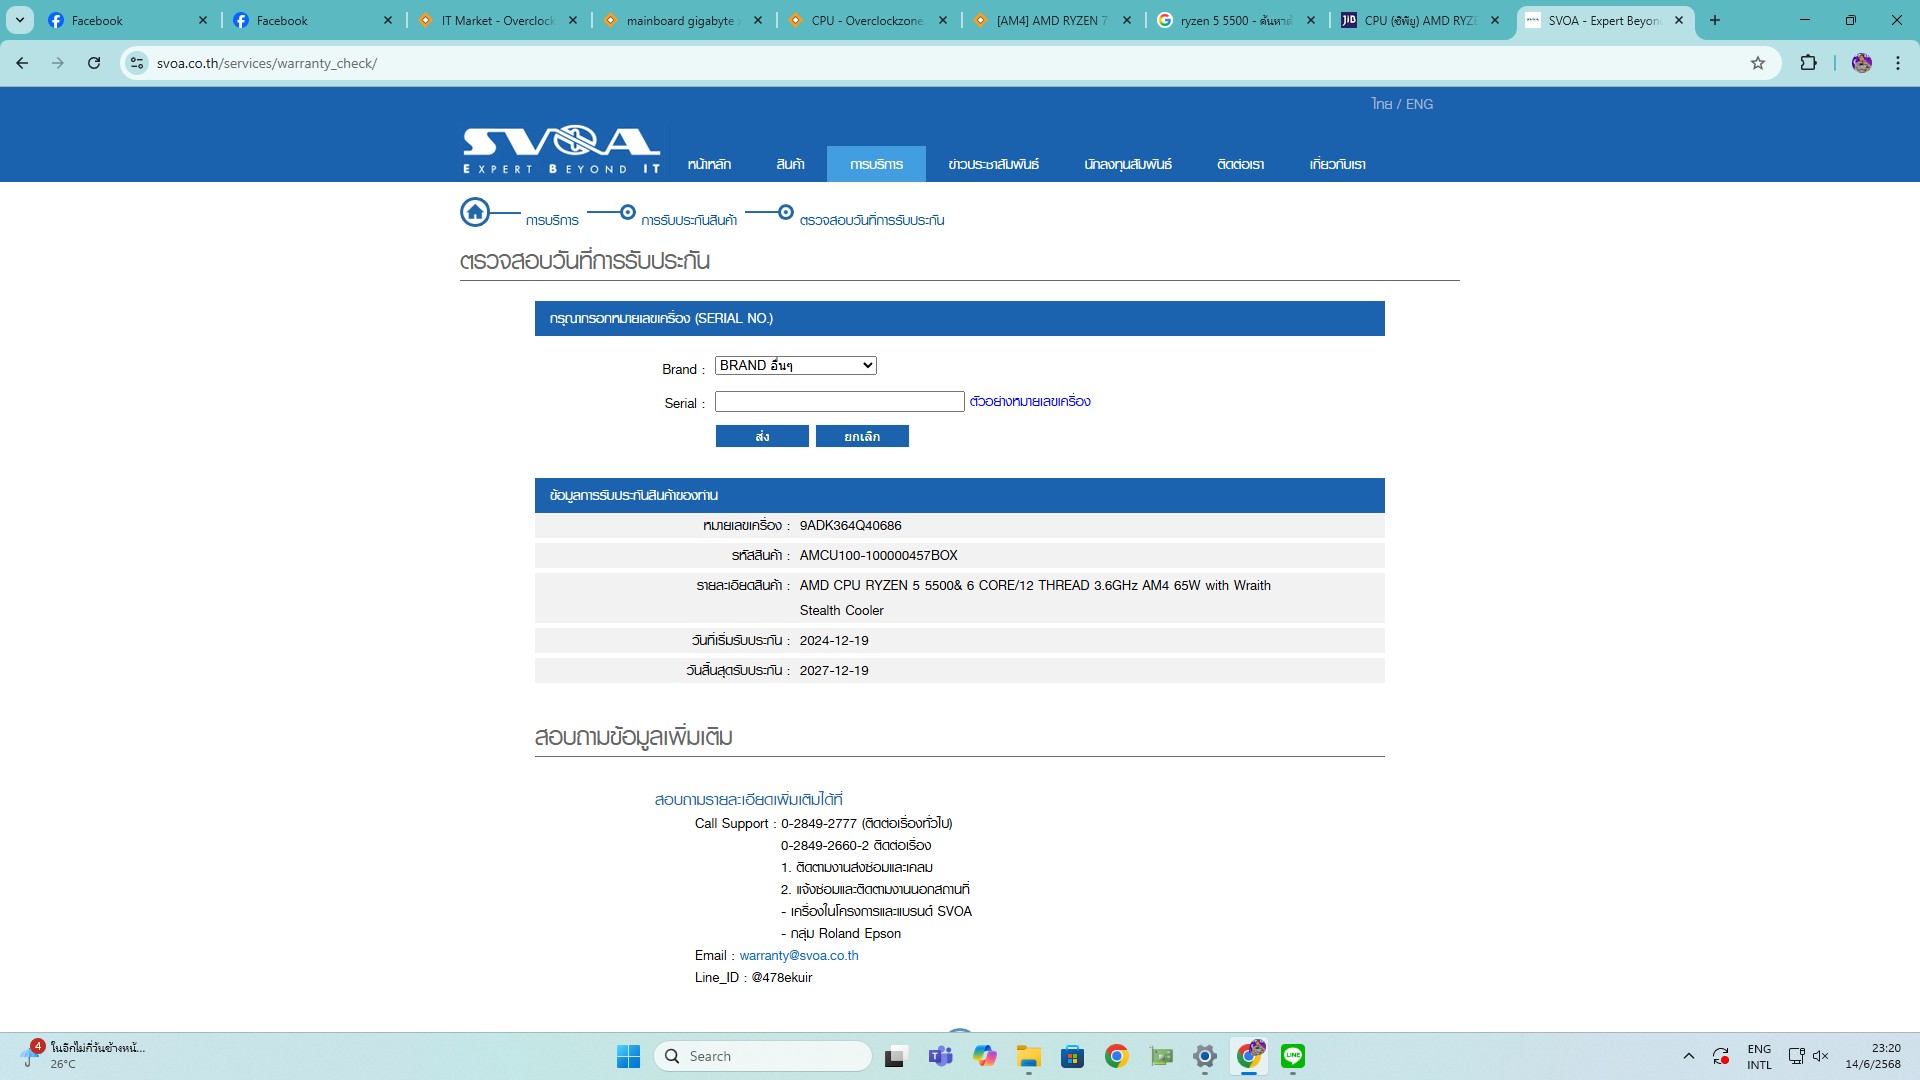The image size is (1920, 1080).
Task: Click the การรับประกันสินค้า breadcrumb link
Action: (689, 220)
